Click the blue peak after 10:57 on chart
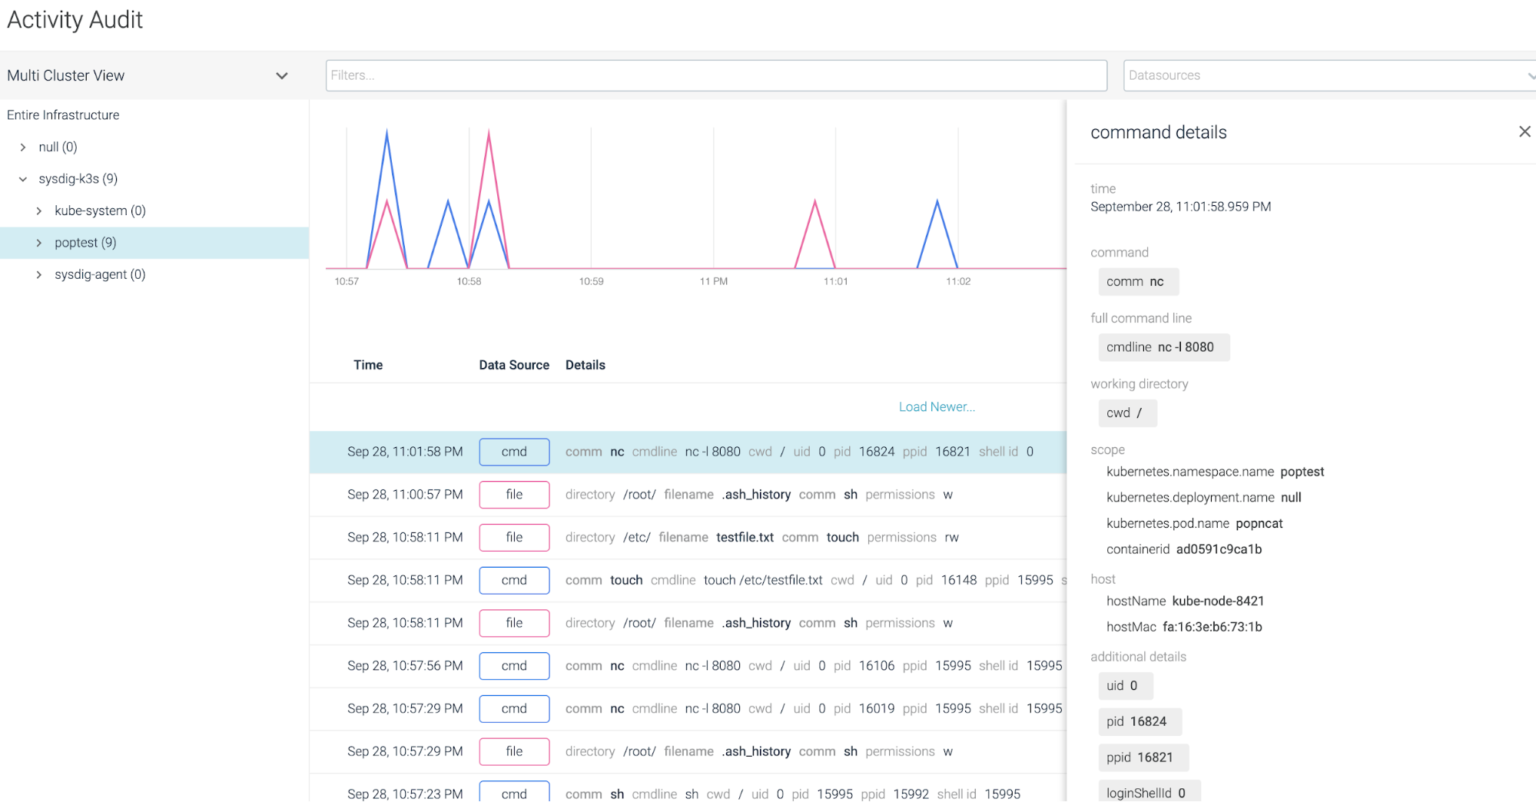1536x802 pixels. point(387,133)
